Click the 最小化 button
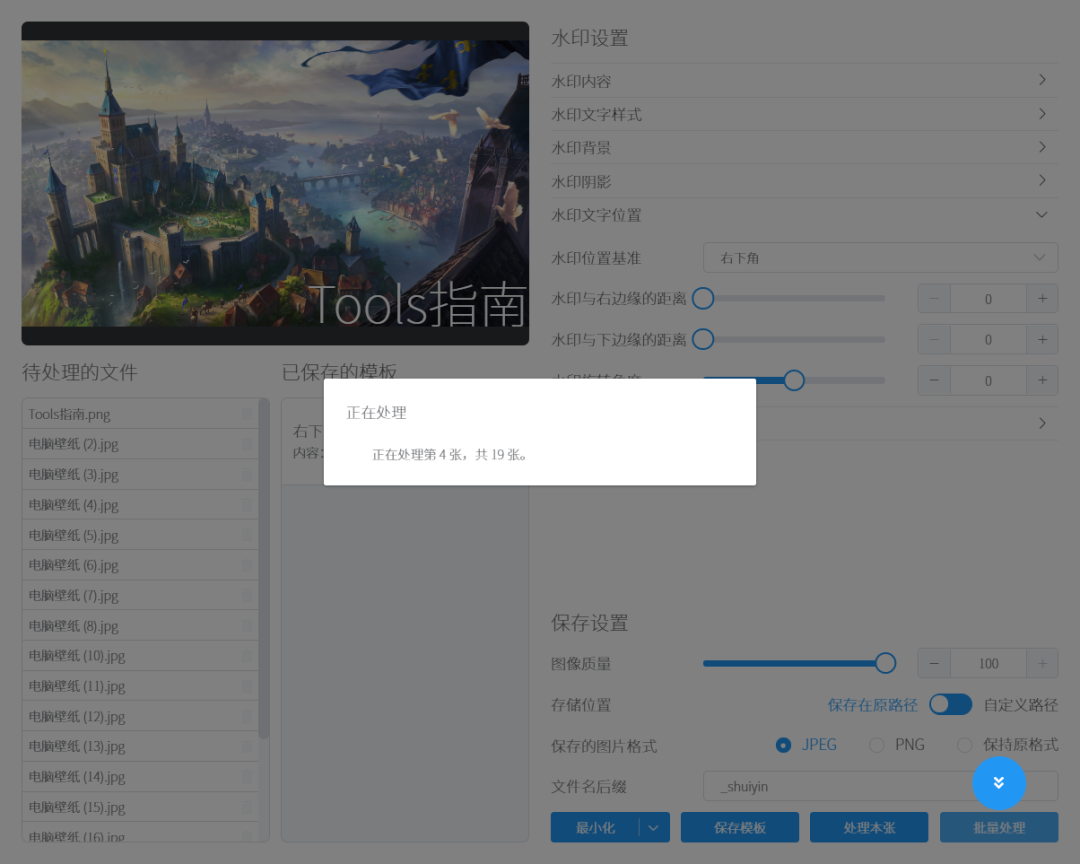 click(x=595, y=827)
